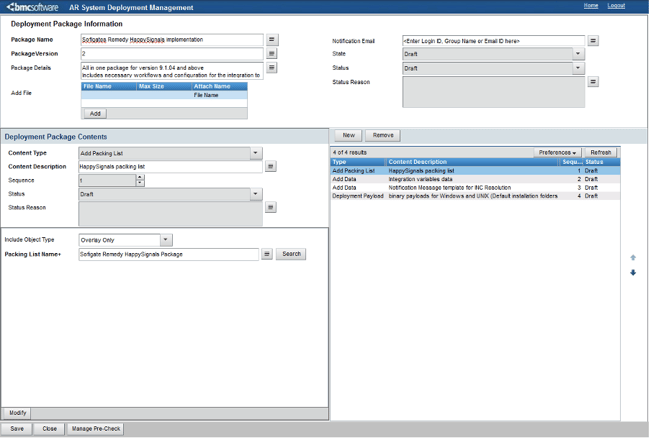Focus the PackageVersion field
The height and width of the screenshot is (440, 651).
(172, 54)
